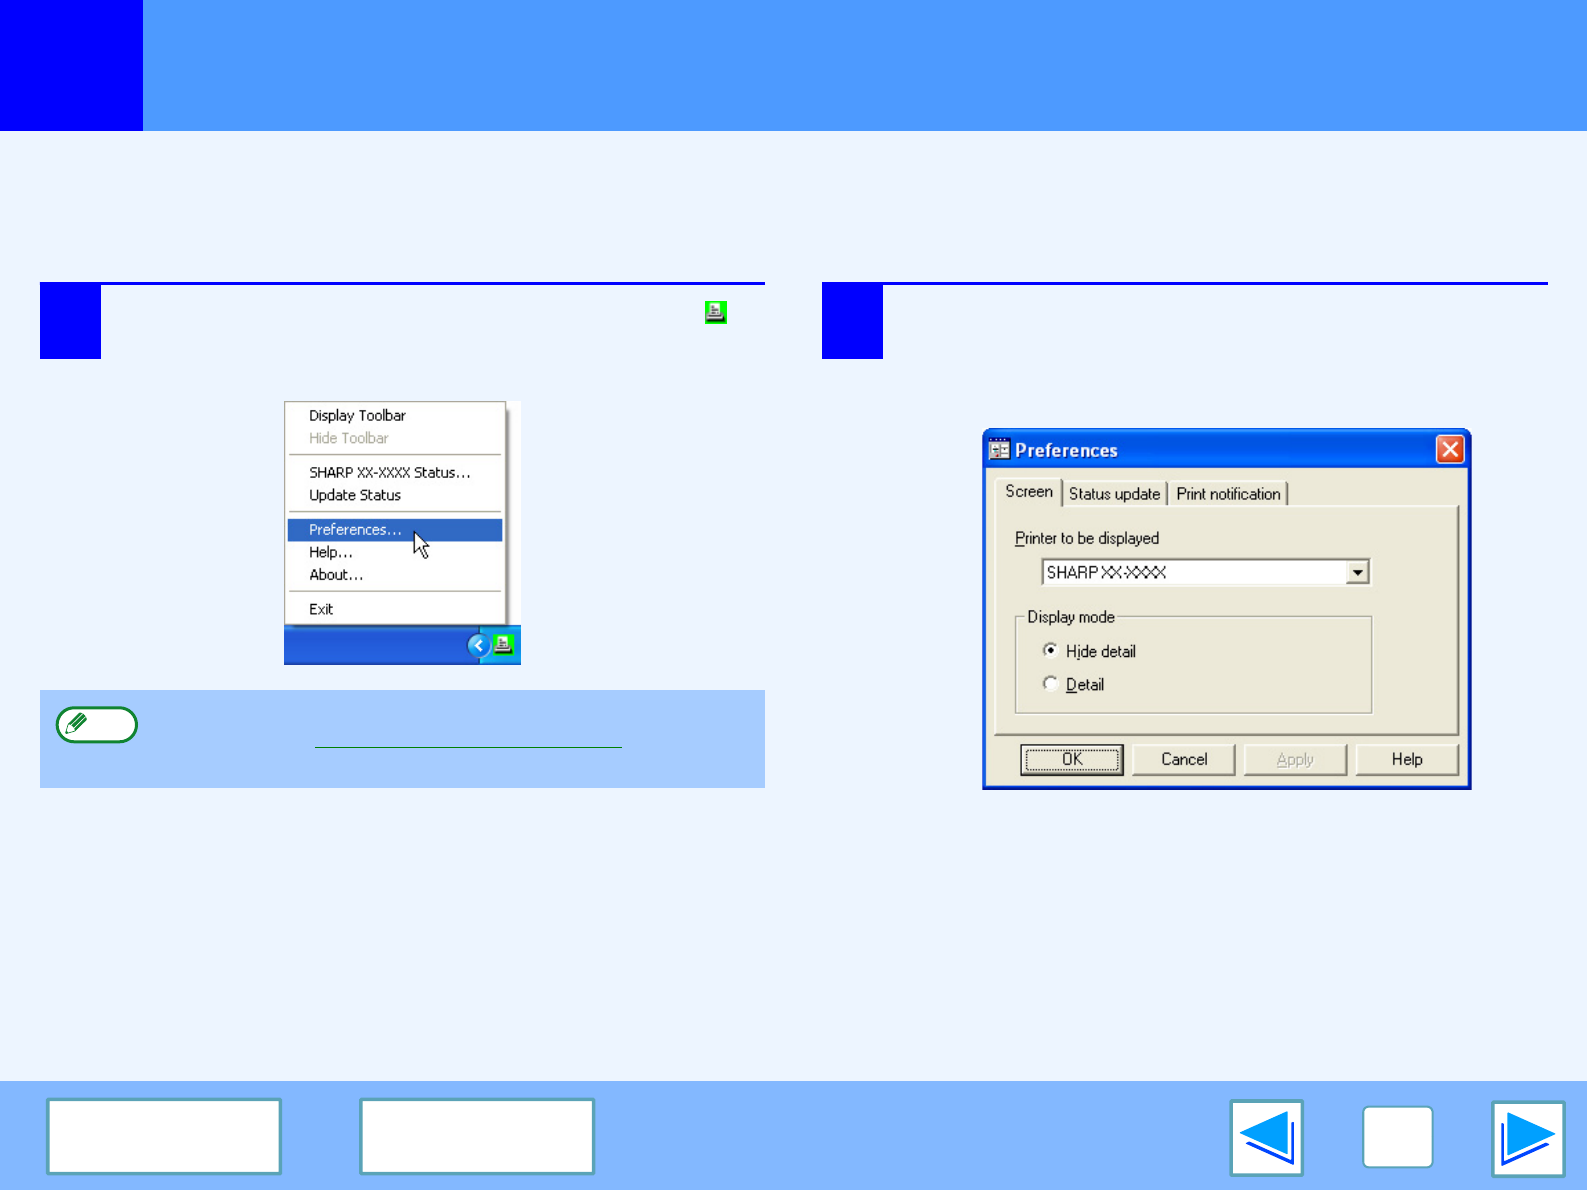
Task: Expand the Printer to be displayed dropdown
Action: (1357, 573)
